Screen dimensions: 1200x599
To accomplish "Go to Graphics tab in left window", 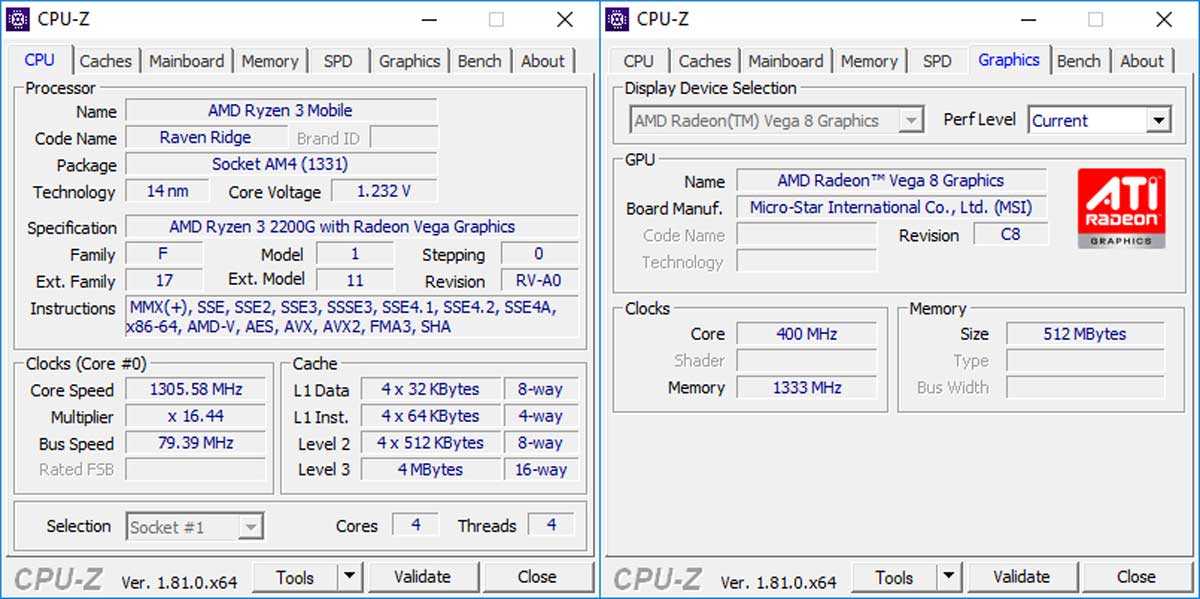I will coord(409,61).
